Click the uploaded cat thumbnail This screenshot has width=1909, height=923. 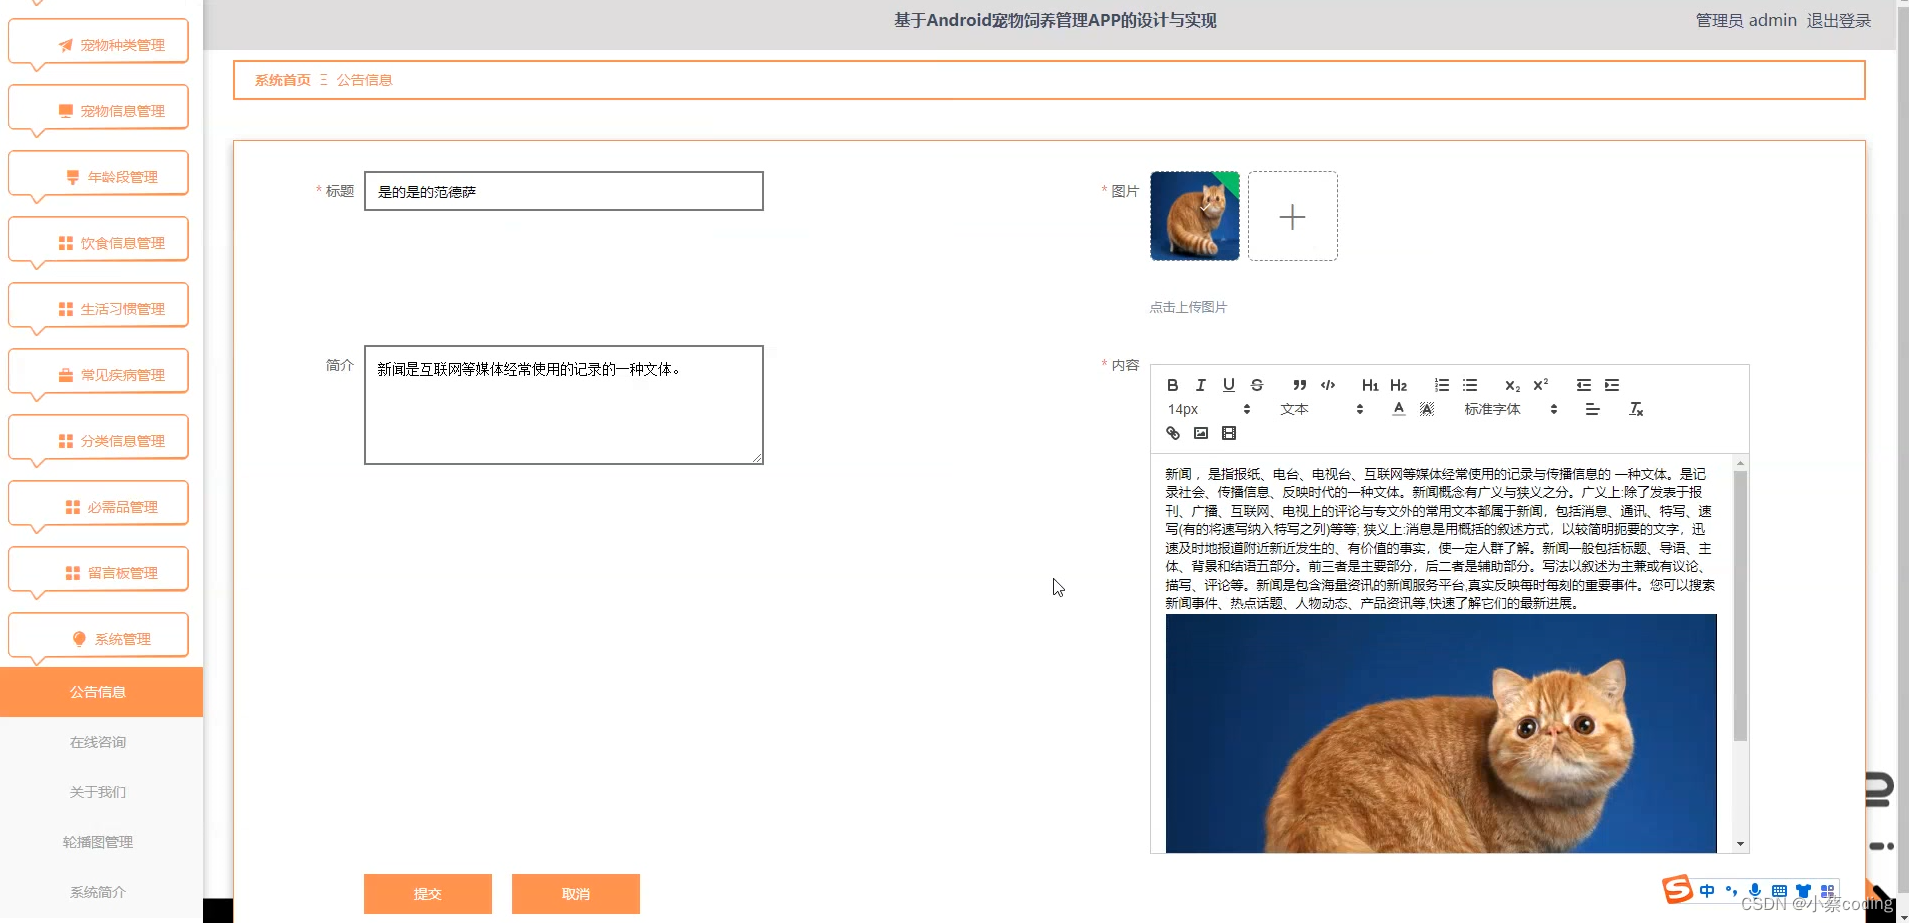(x=1195, y=216)
